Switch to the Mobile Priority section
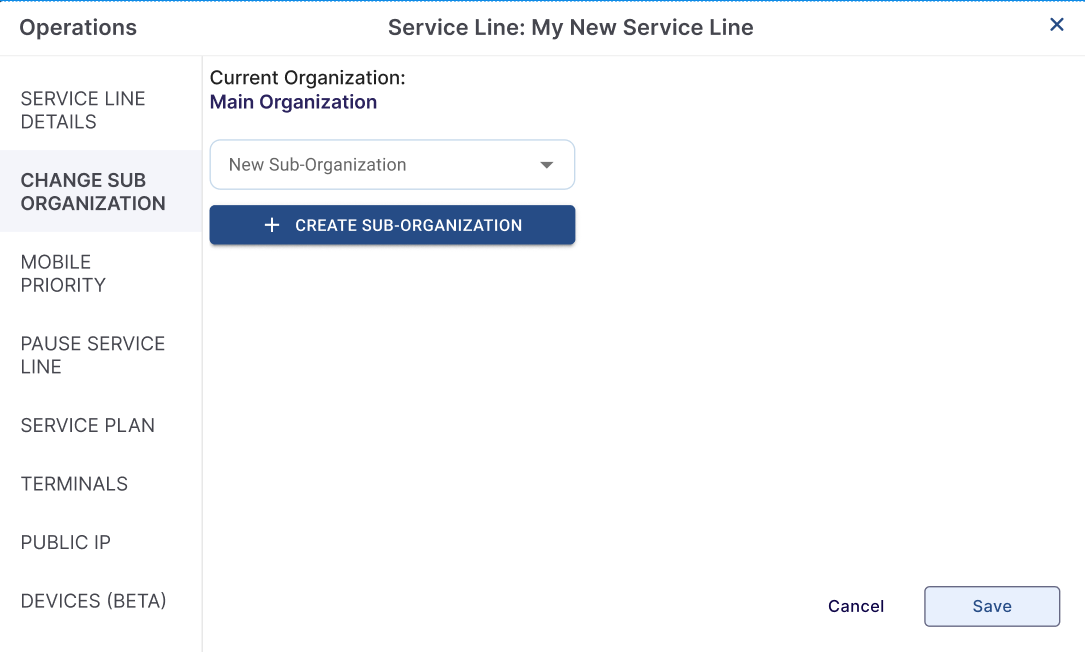This screenshot has height=652, width=1085. 63,273
